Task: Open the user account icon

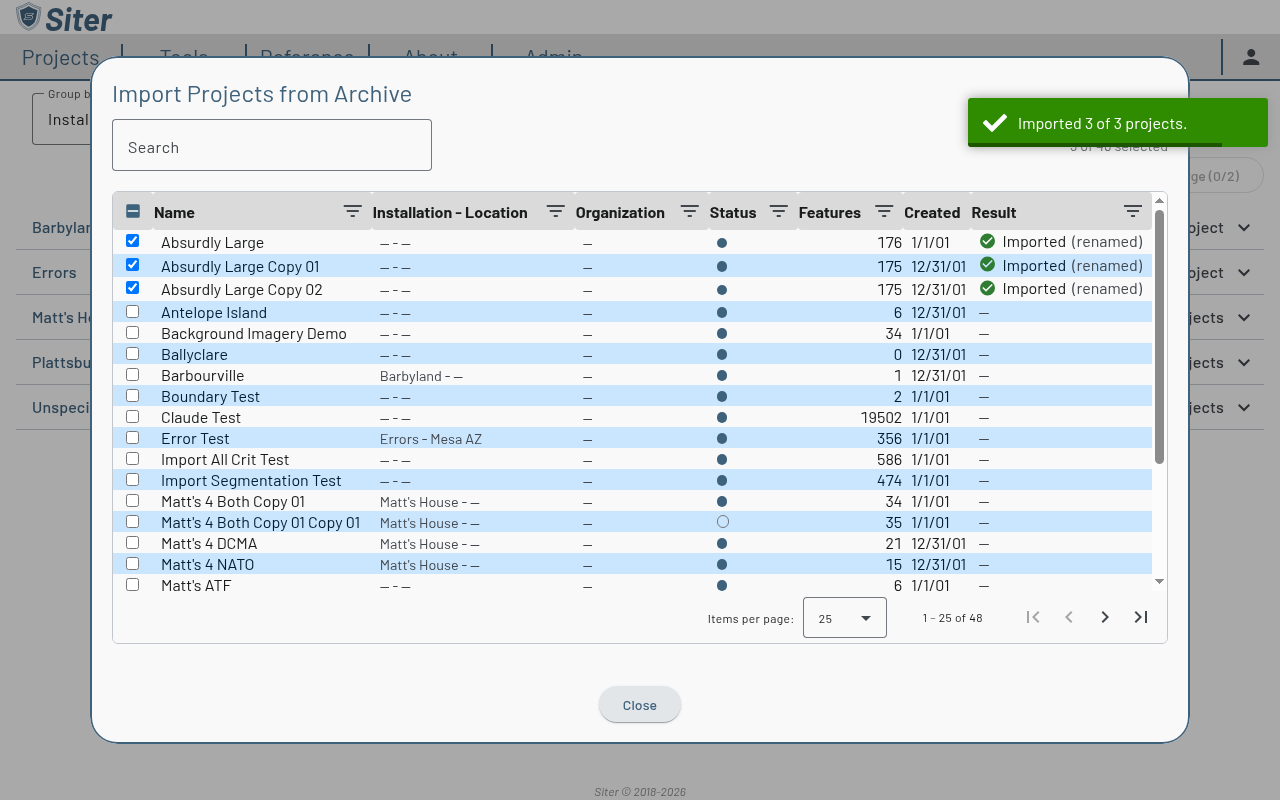Action: [x=1251, y=57]
